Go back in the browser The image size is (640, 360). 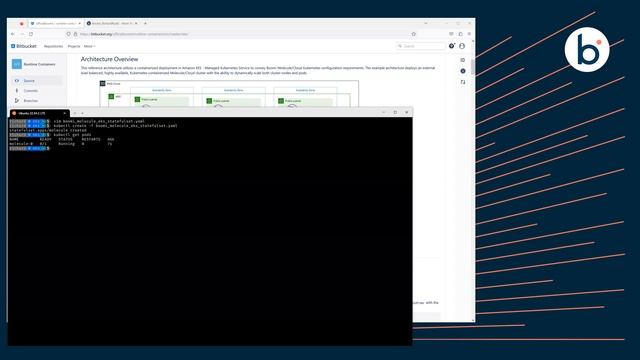13,34
